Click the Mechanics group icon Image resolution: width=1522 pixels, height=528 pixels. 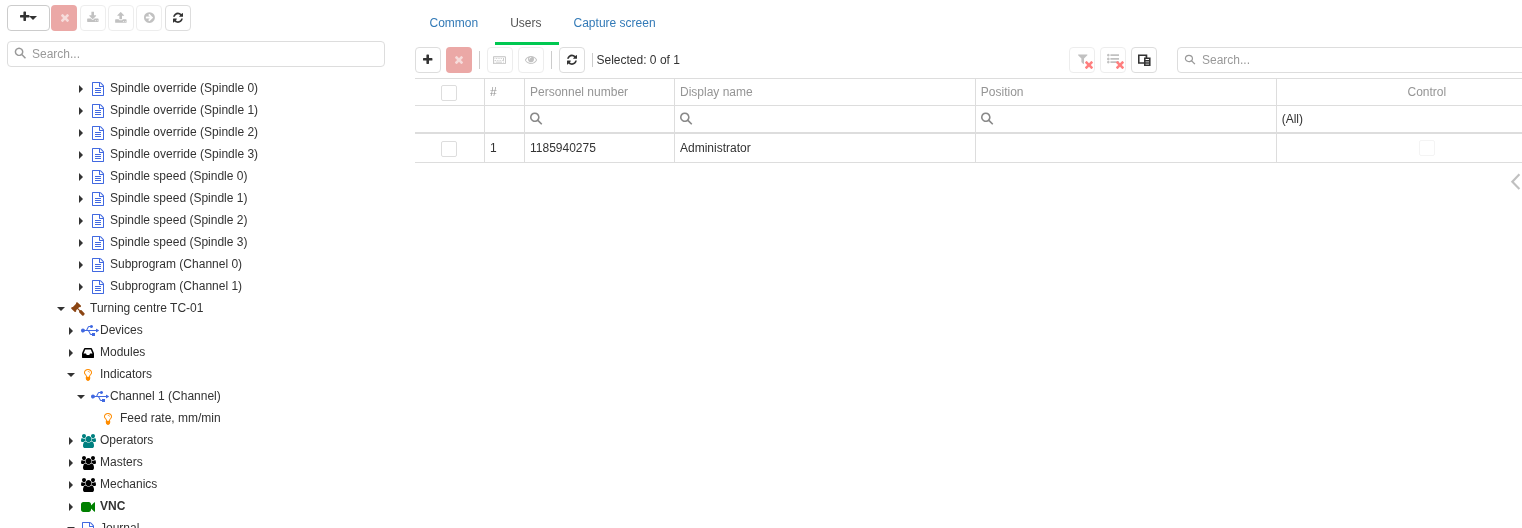(88, 485)
